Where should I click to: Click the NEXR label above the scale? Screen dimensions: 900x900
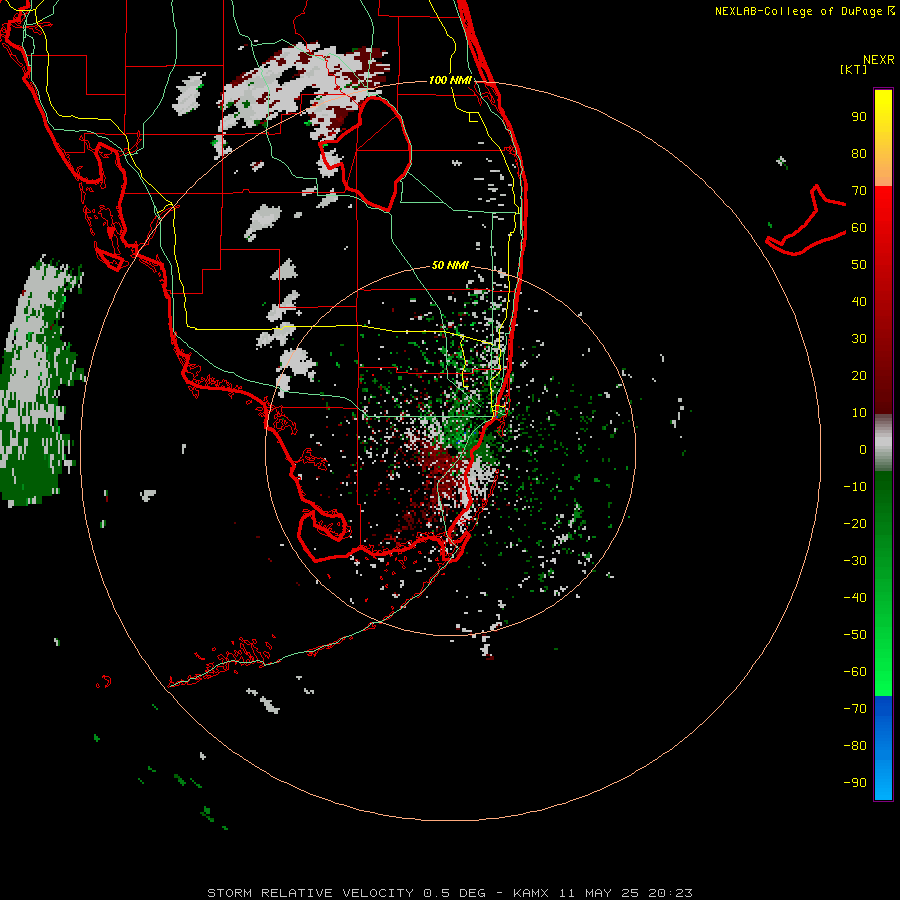coord(879,60)
